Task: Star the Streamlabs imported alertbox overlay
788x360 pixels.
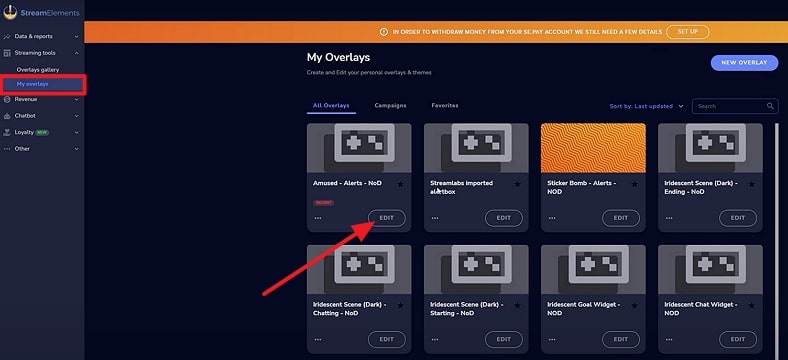Action: (517, 184)
